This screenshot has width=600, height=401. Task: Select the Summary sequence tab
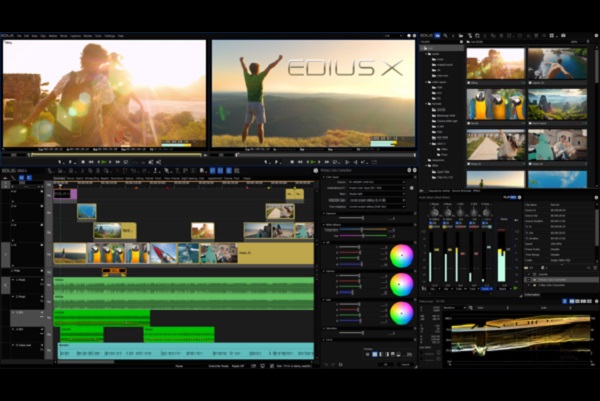(x=60, y=178)
